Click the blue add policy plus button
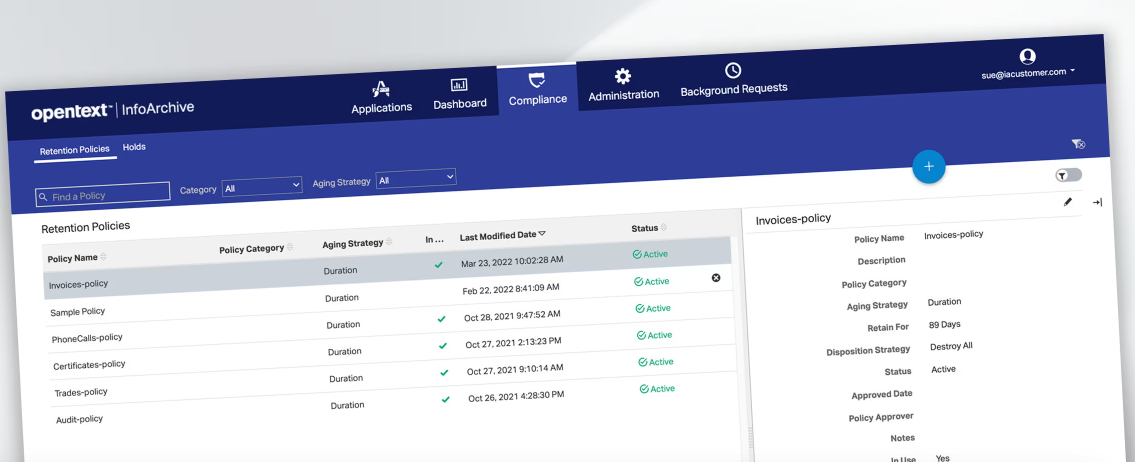This screenshot has width=1135, height=462. 928,167
